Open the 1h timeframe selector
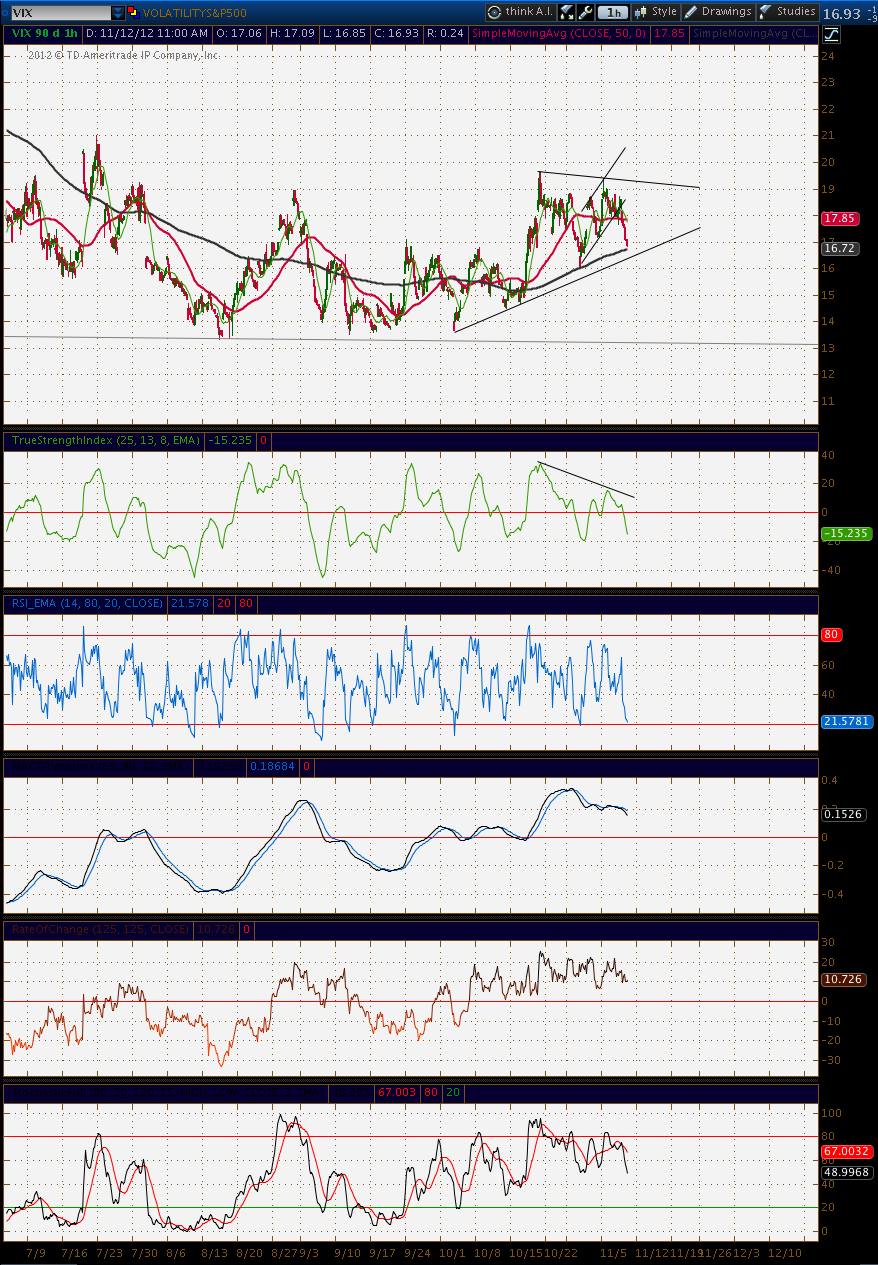This screenshot has width=878, height=1265. click(x=614, y=12)
